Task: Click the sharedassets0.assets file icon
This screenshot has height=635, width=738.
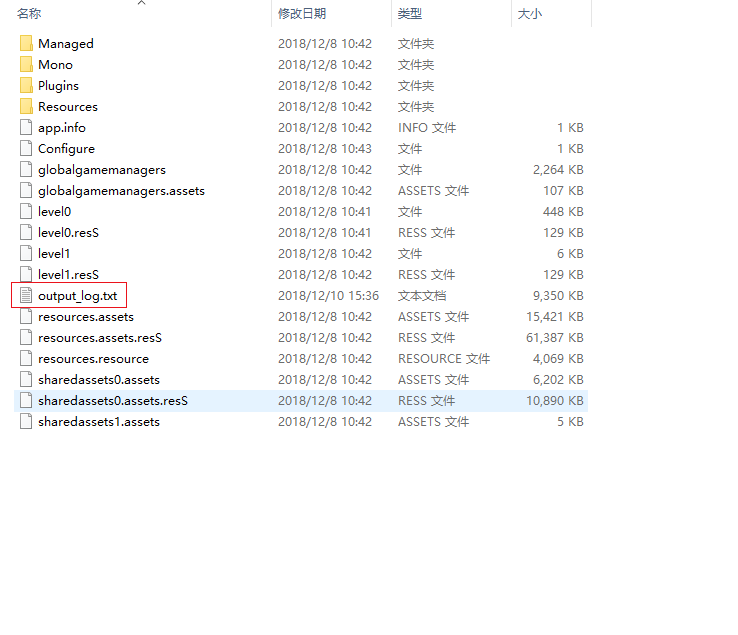Action: click(26, 379)
